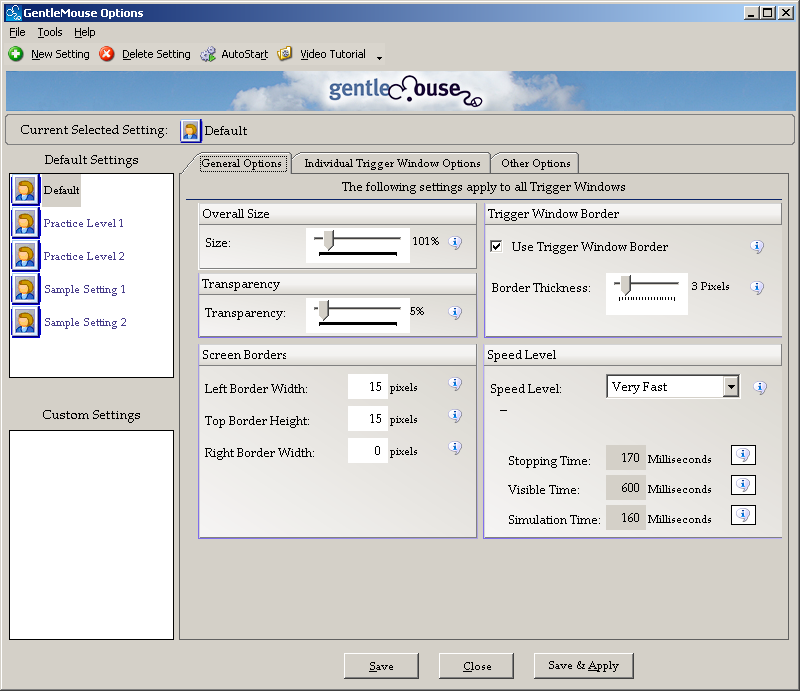The height and width of the screenshot is (691, 800).
Task: Click the info icon for Use Trigger Window Border
Action: (757, 246)
